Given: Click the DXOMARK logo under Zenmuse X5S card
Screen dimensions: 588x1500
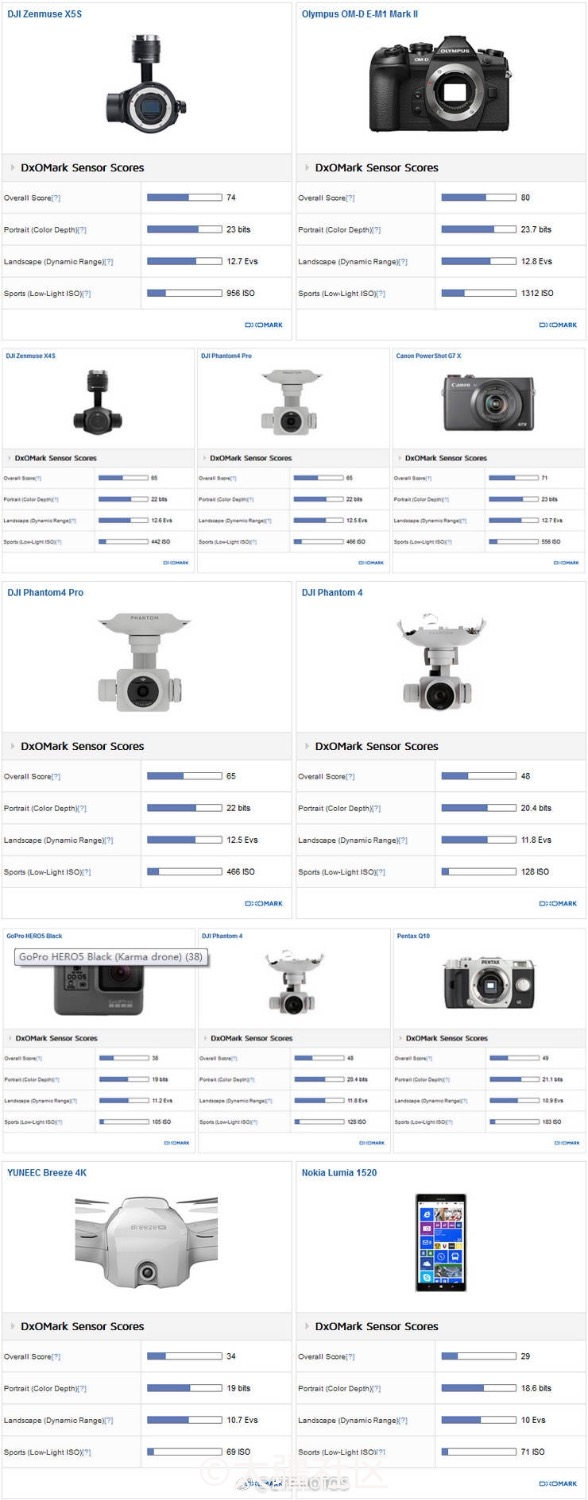Looking at the screenshot, I should [x=264, y=325].
